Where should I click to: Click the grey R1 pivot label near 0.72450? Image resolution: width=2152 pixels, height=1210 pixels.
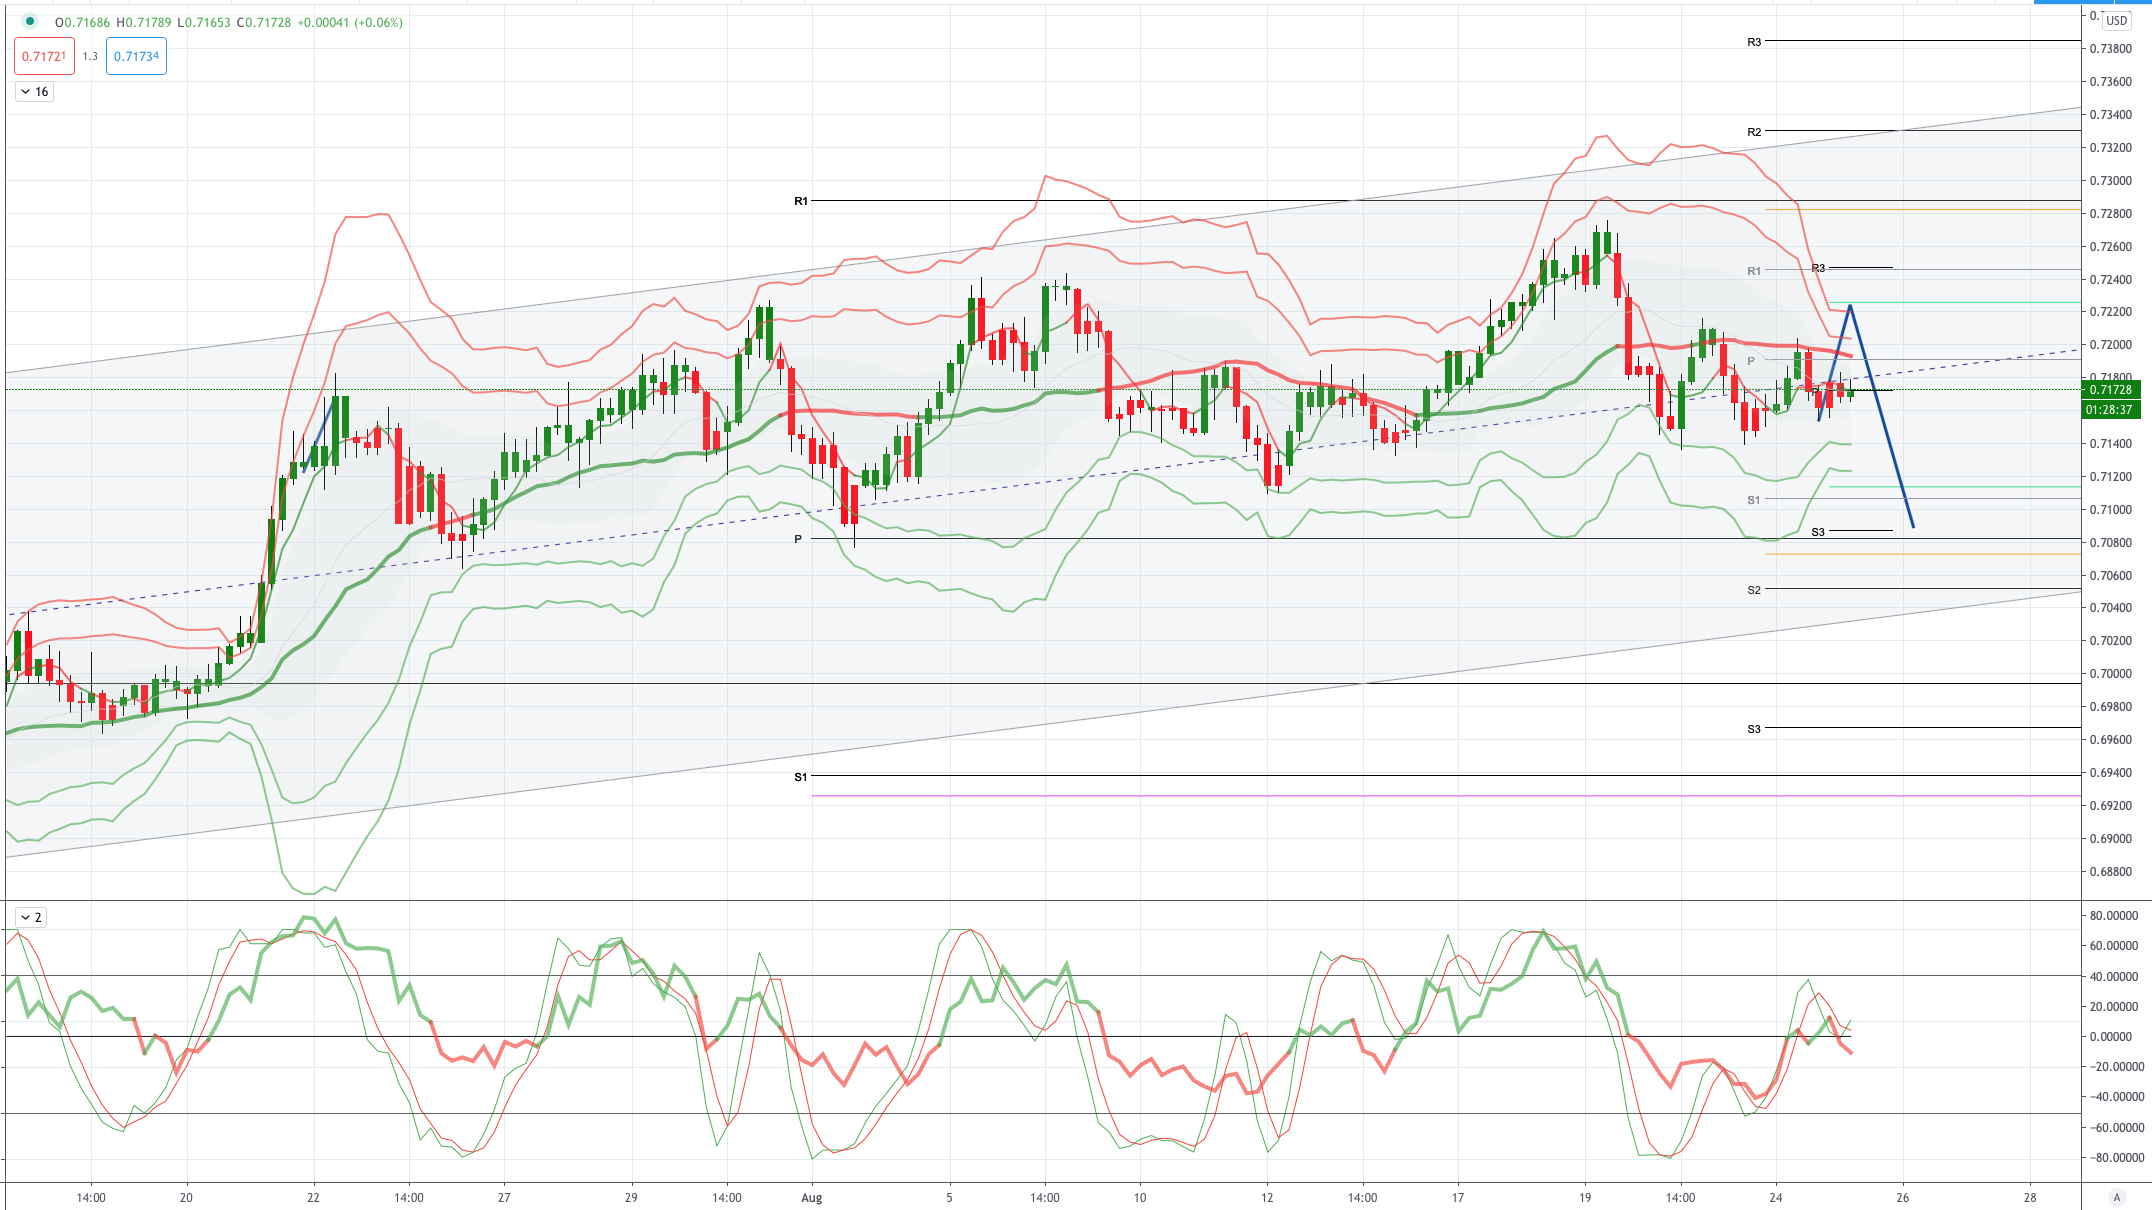pyautogui.click(x=1754, y=271)
